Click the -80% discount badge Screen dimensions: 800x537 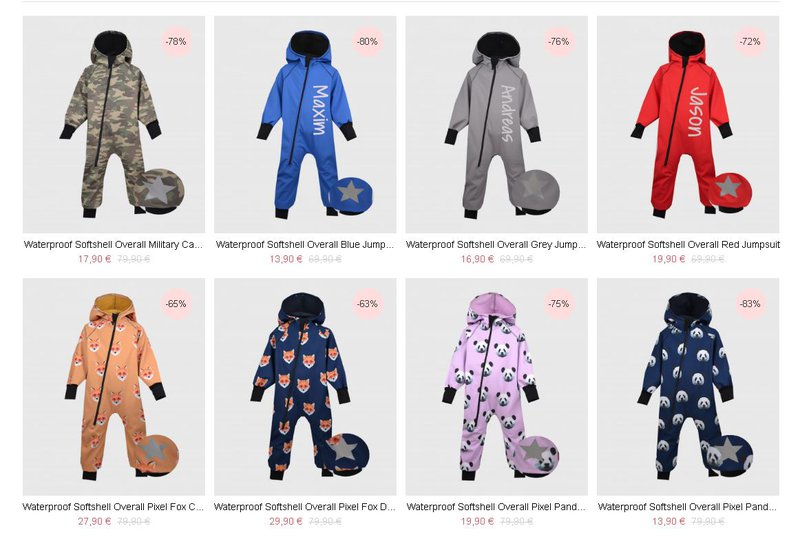coord(367,41)
